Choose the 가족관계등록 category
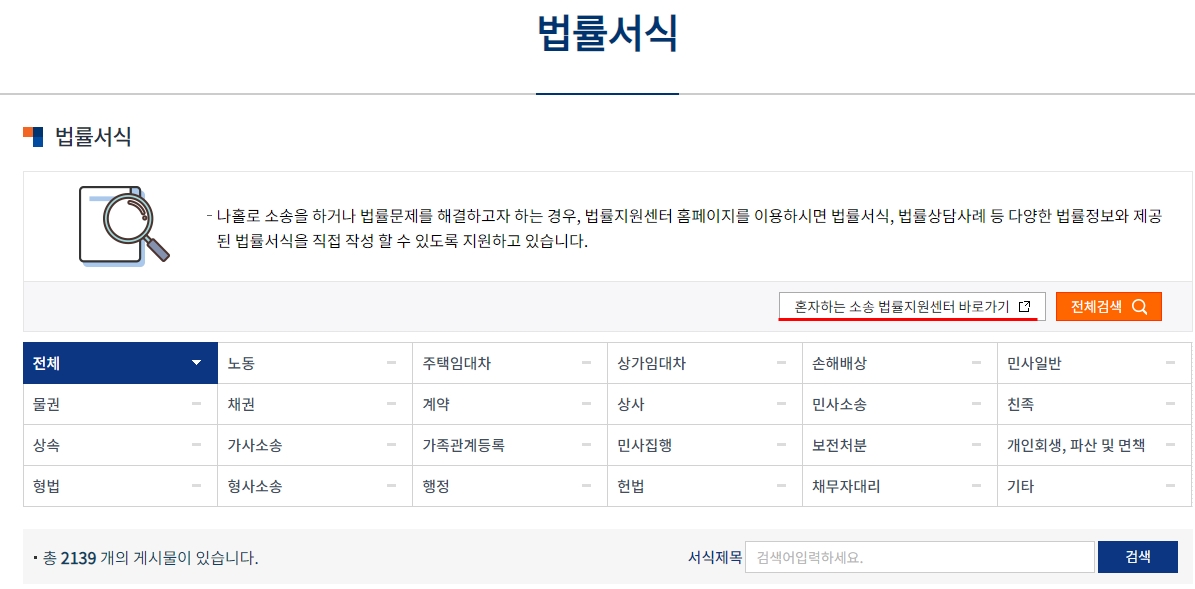 pyautogui.click(x=510, y=445)
